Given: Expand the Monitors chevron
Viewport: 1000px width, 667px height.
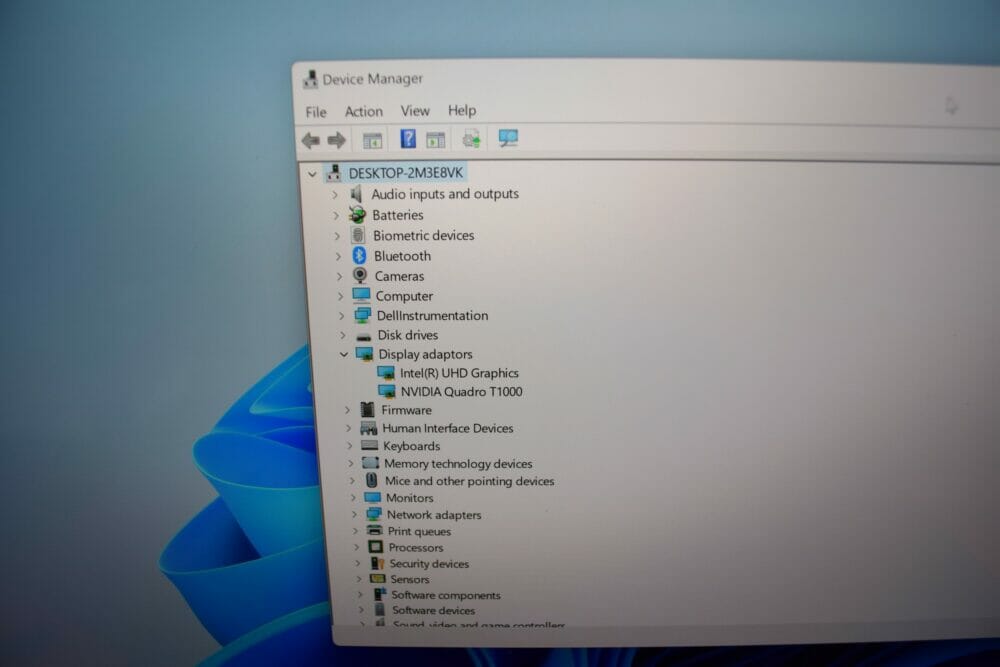Looking at the screenshot, I should (353, 497).
